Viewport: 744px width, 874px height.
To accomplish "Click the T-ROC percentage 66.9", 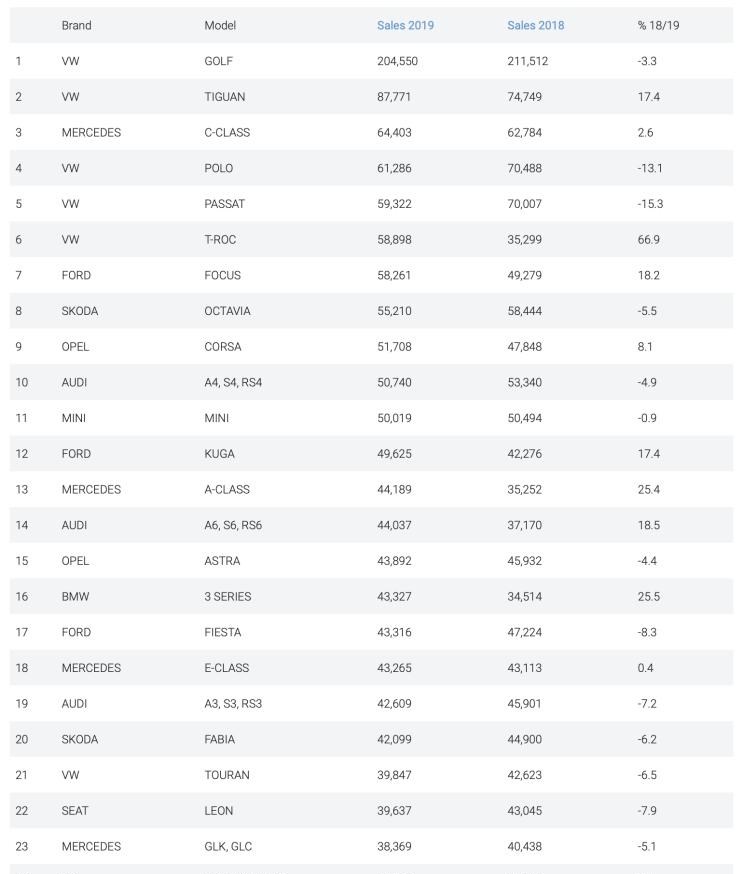I will click(x=649, y=239).
